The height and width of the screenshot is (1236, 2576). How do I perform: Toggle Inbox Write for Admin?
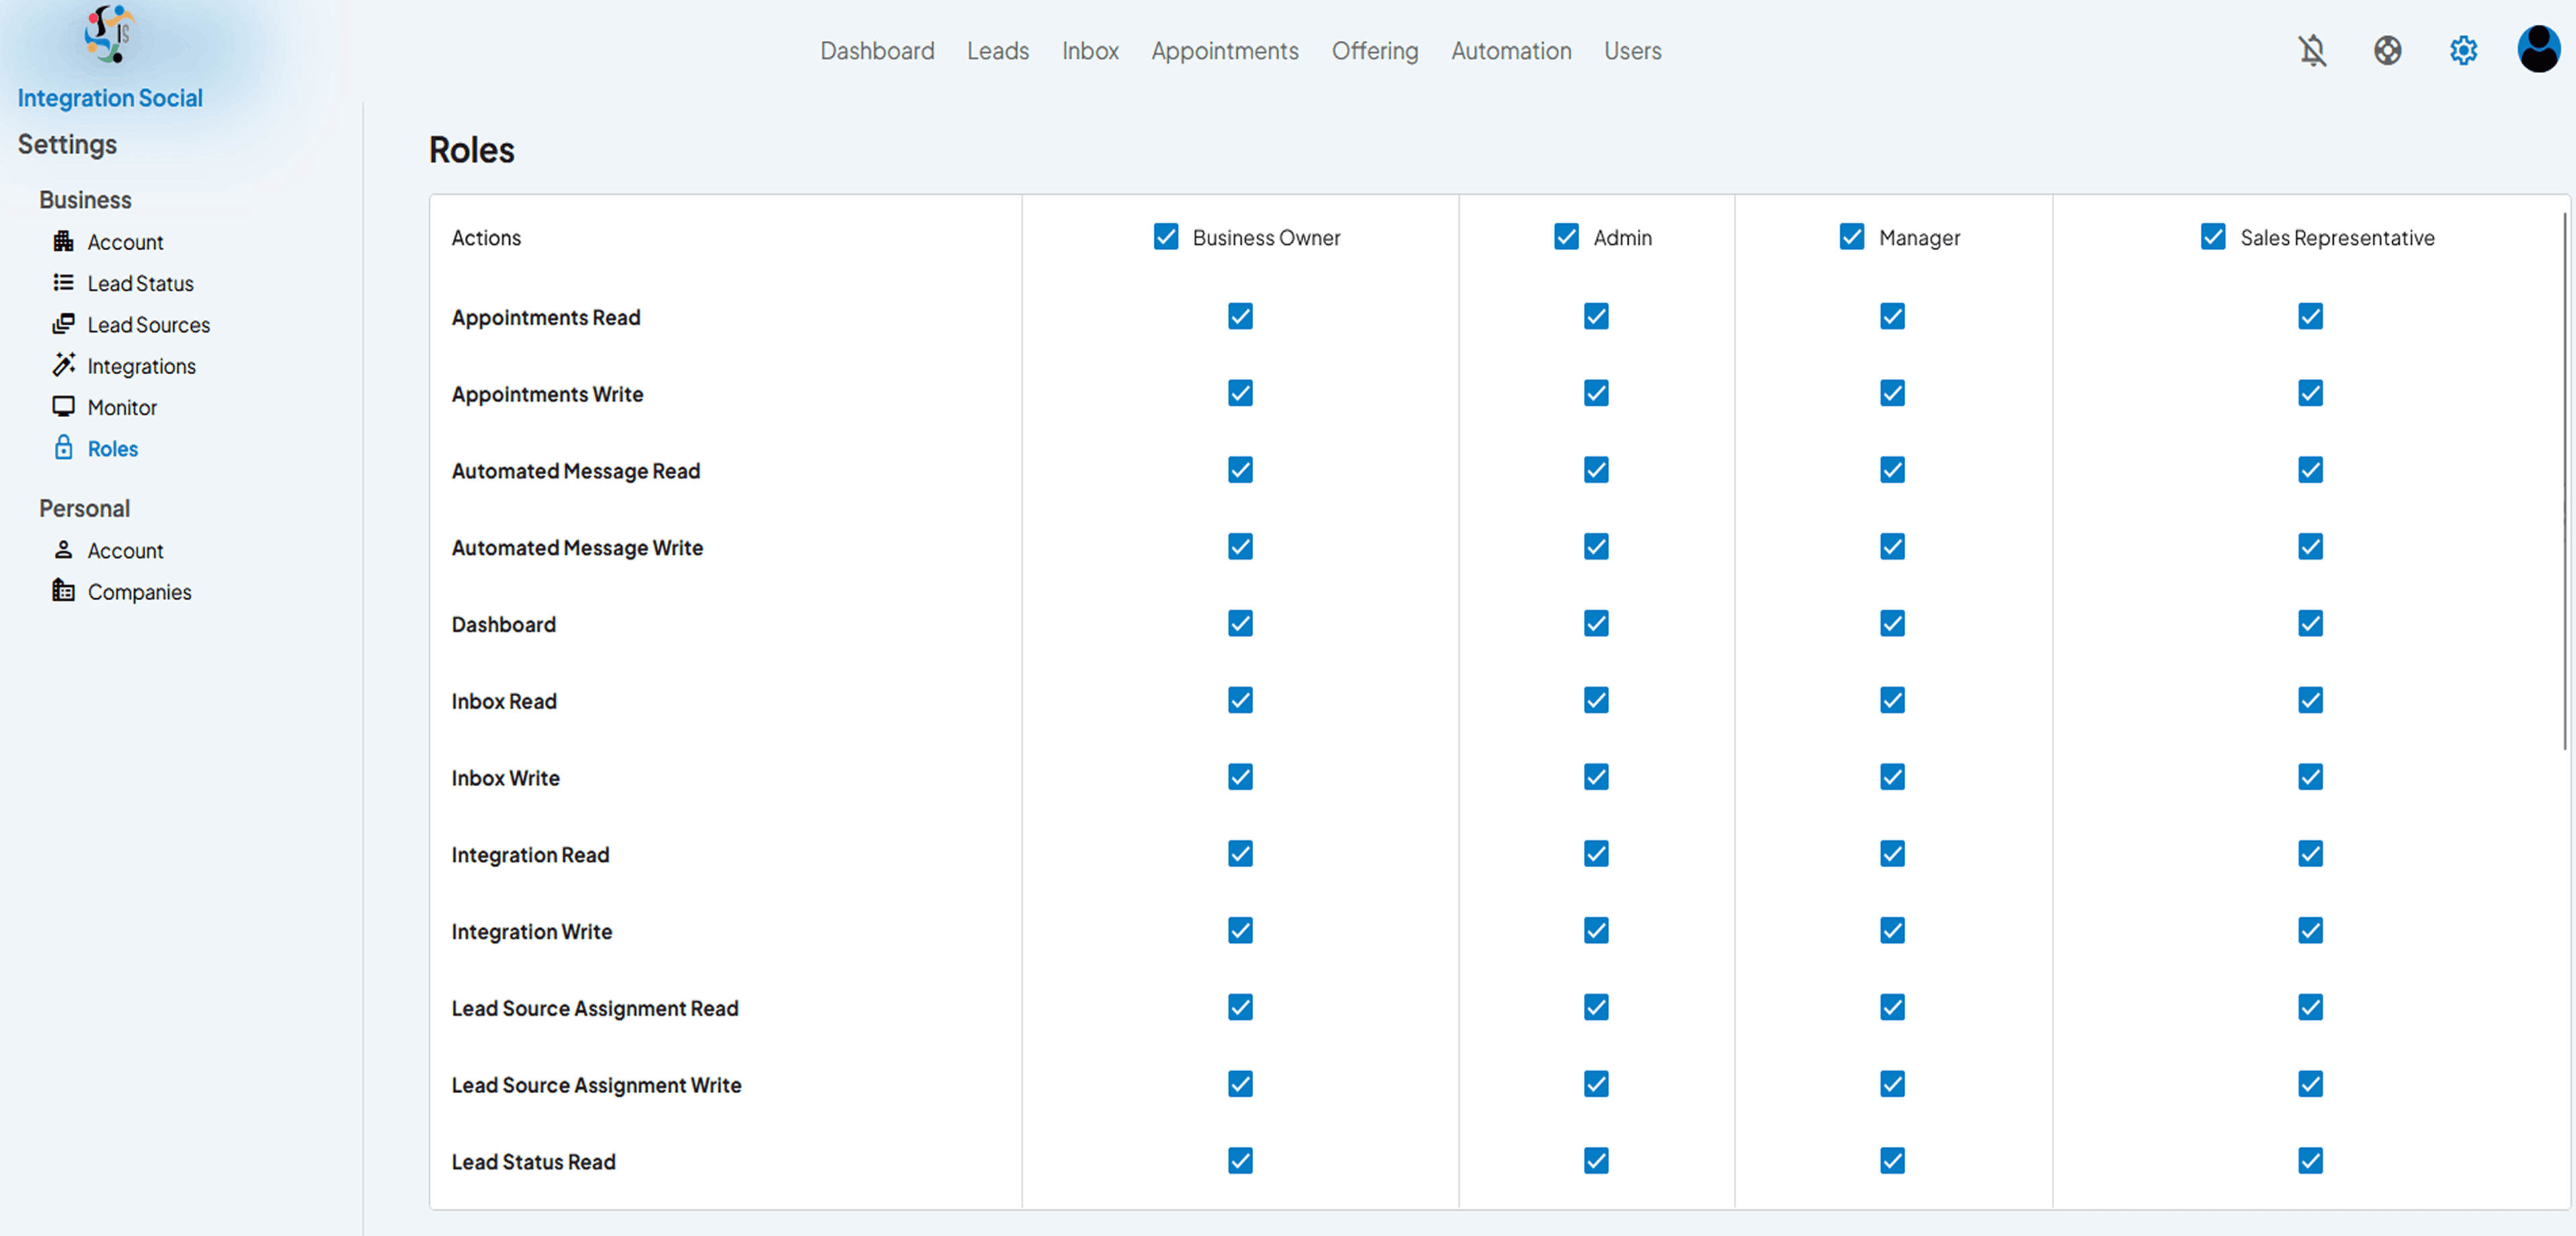click(x=1596, y=777)
